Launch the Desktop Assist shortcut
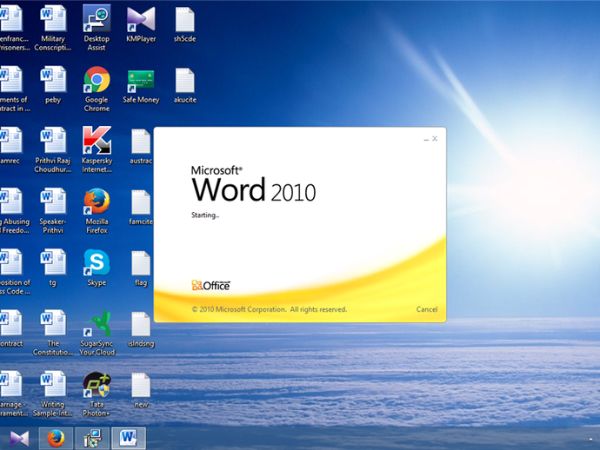This screenshot has width=600, height=450. click(96, 28)
